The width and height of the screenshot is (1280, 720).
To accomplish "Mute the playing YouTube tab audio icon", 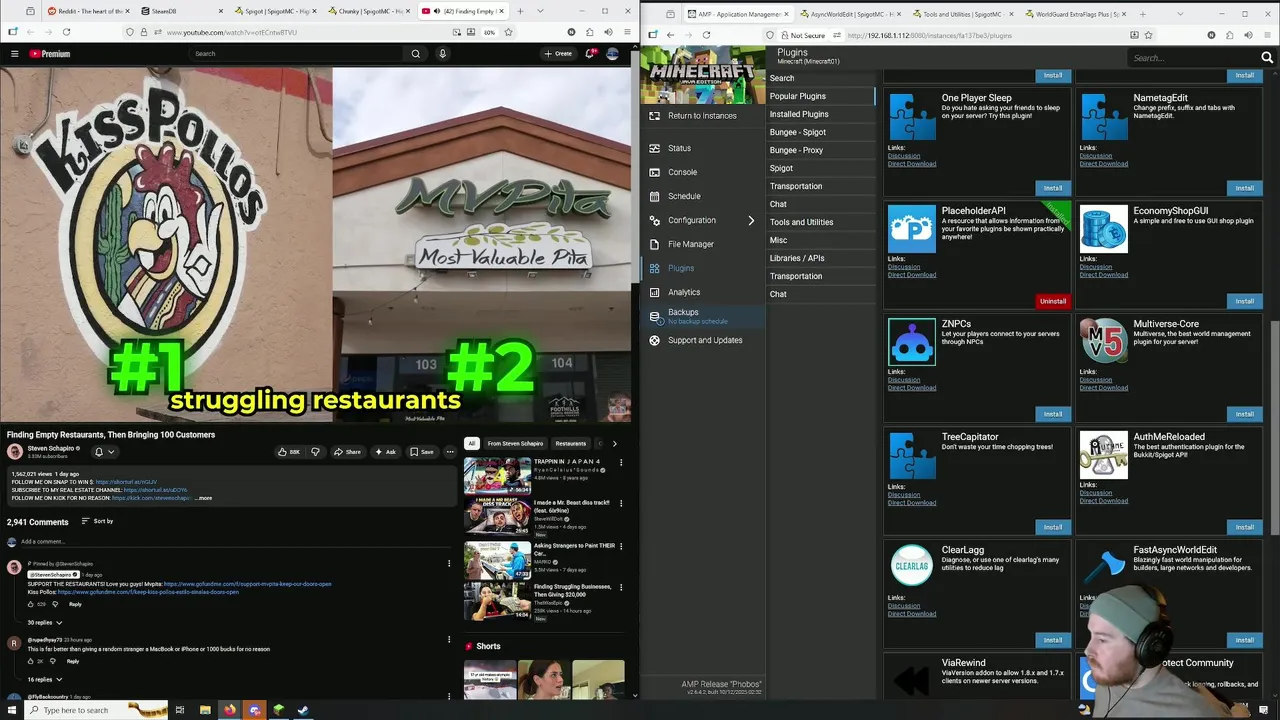I will pos(437,11).
